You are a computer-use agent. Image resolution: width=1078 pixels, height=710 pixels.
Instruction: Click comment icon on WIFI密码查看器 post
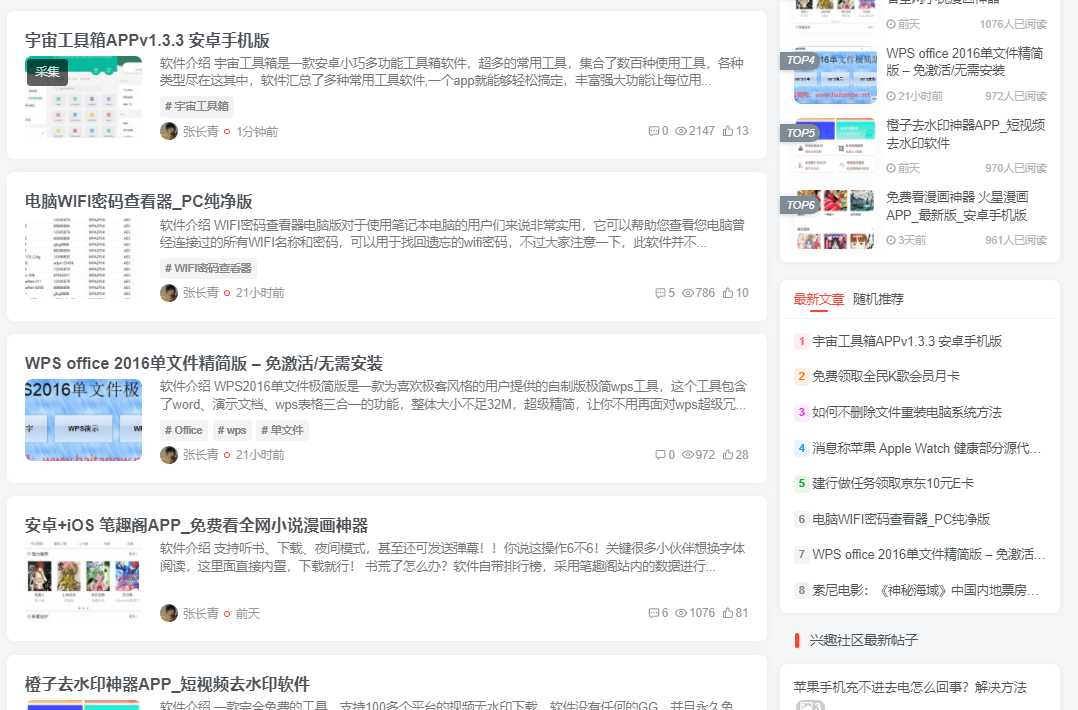660,293
